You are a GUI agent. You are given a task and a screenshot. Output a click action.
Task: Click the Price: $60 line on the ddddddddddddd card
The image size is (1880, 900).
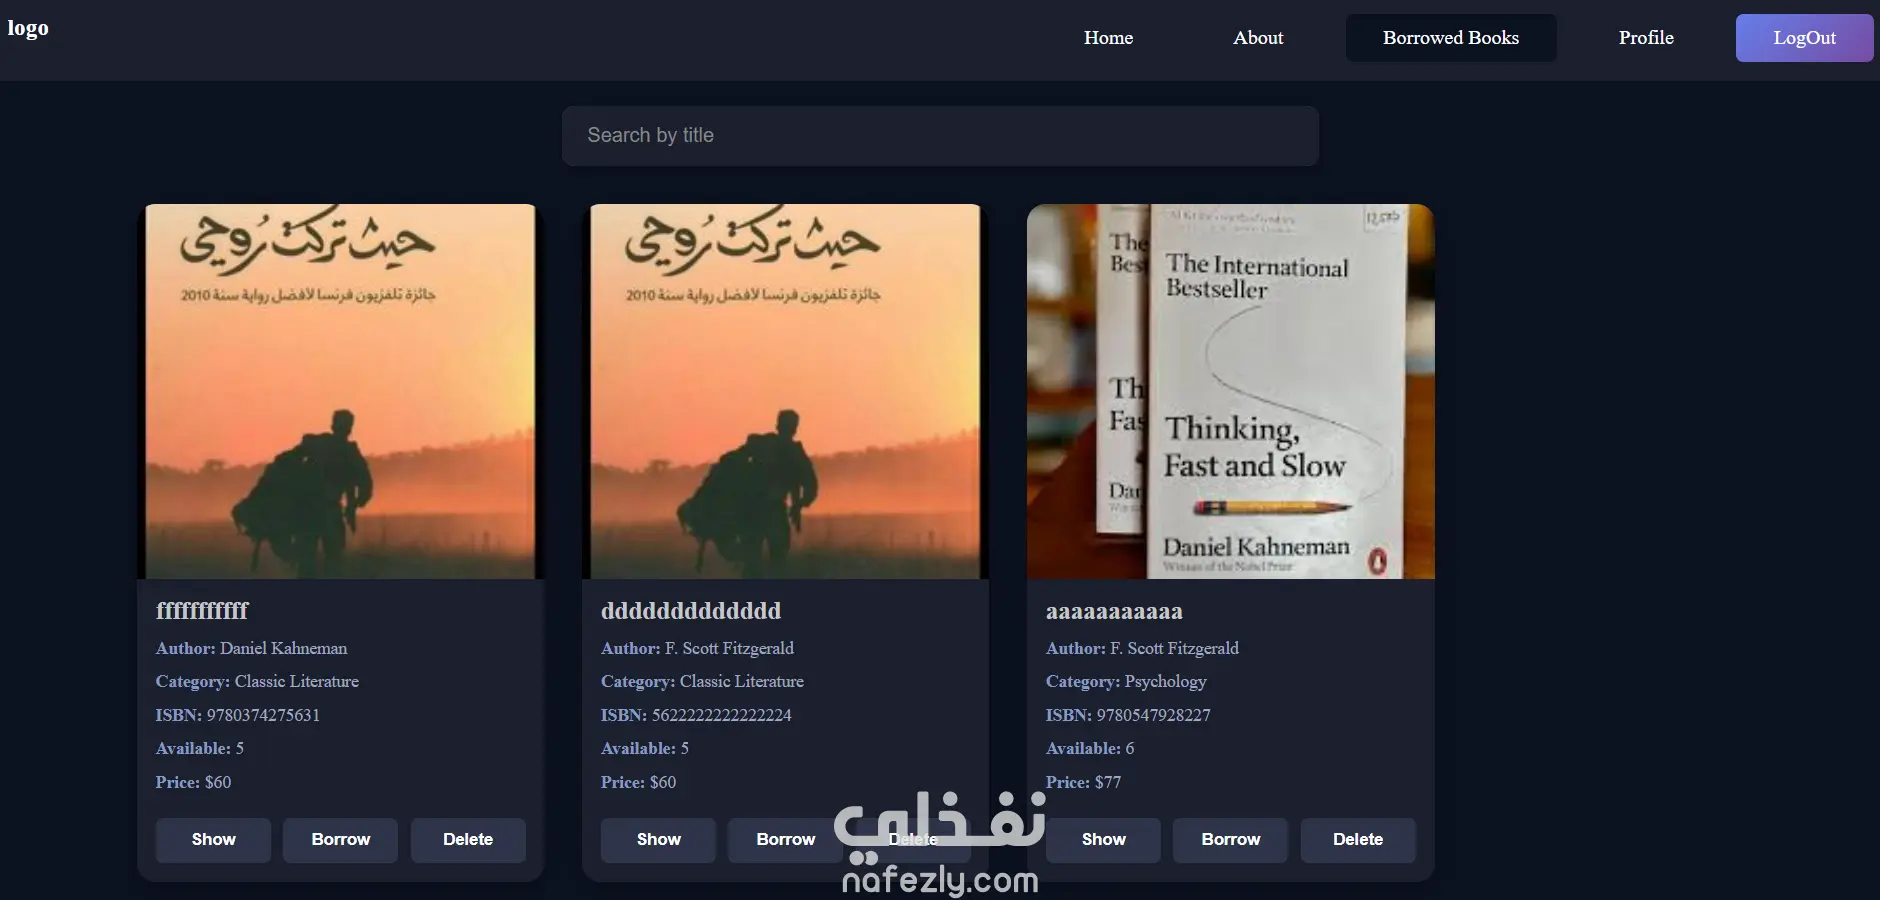pyautogui.click(x=638, y=782)
